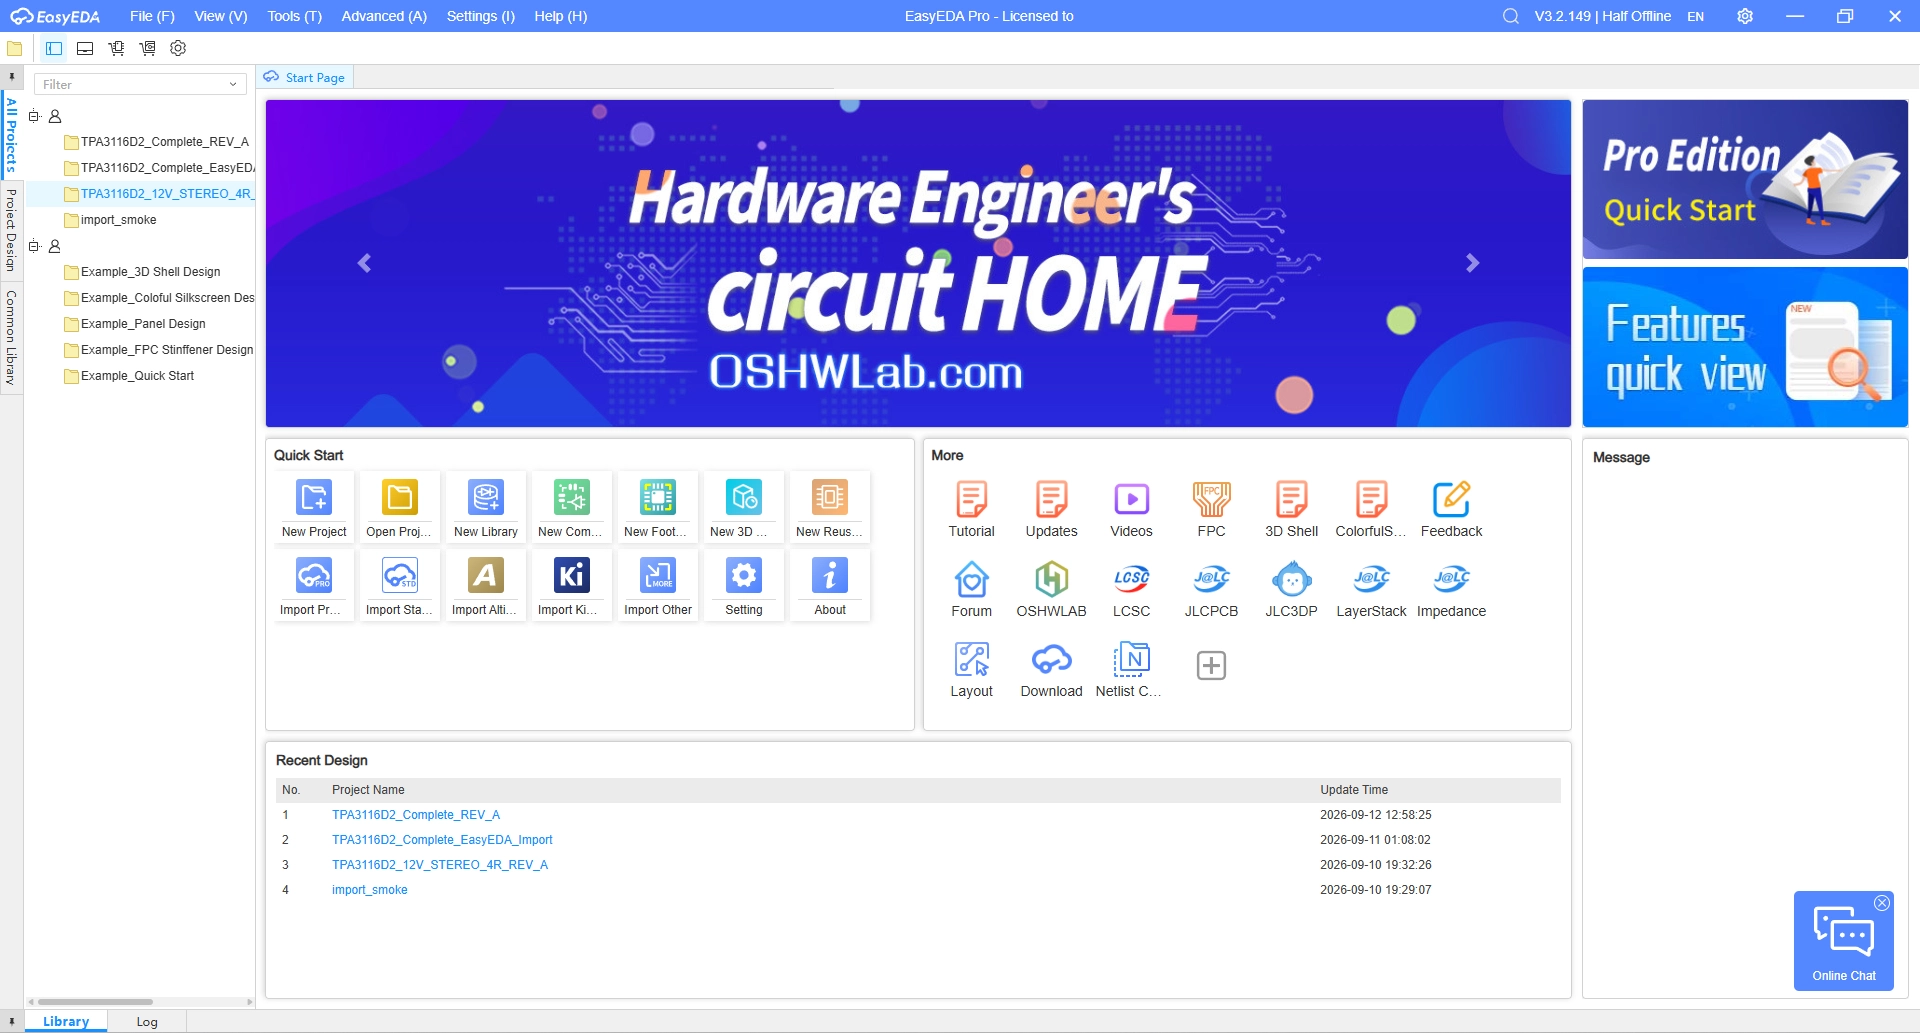Open the Layout icon

click(x=972, y=659)
